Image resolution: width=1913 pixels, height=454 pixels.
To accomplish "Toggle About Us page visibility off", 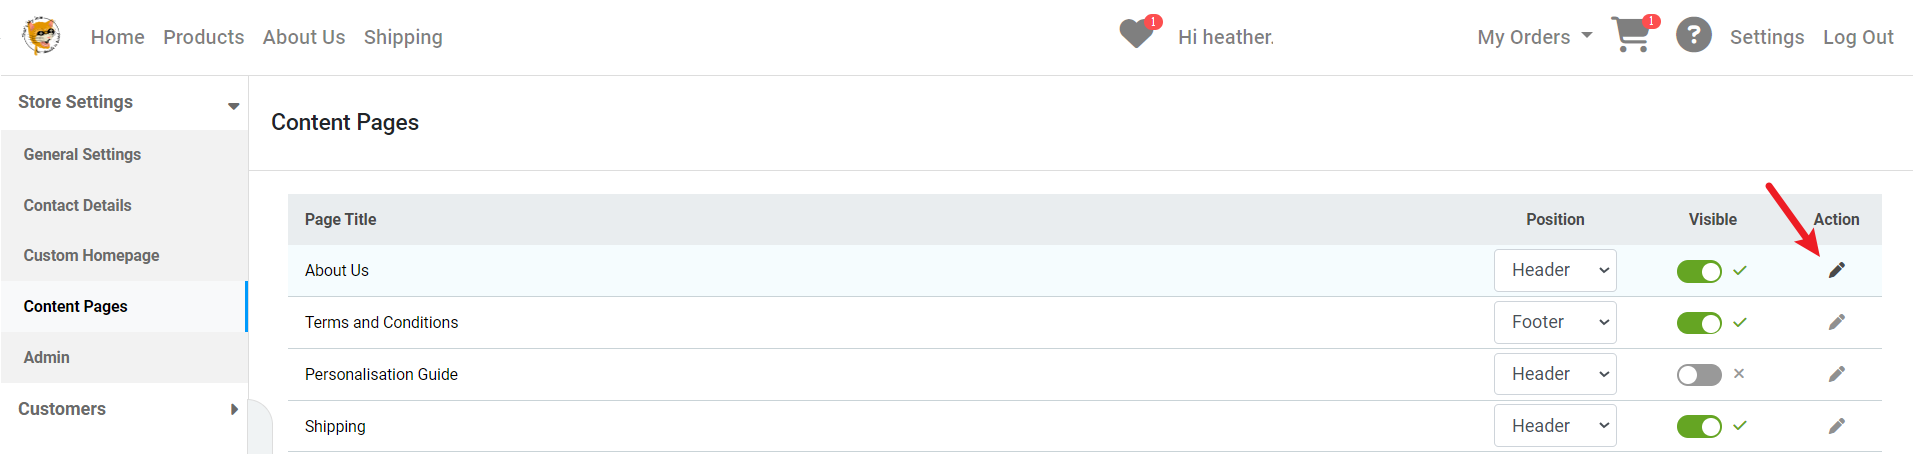I will point(1699,271).
